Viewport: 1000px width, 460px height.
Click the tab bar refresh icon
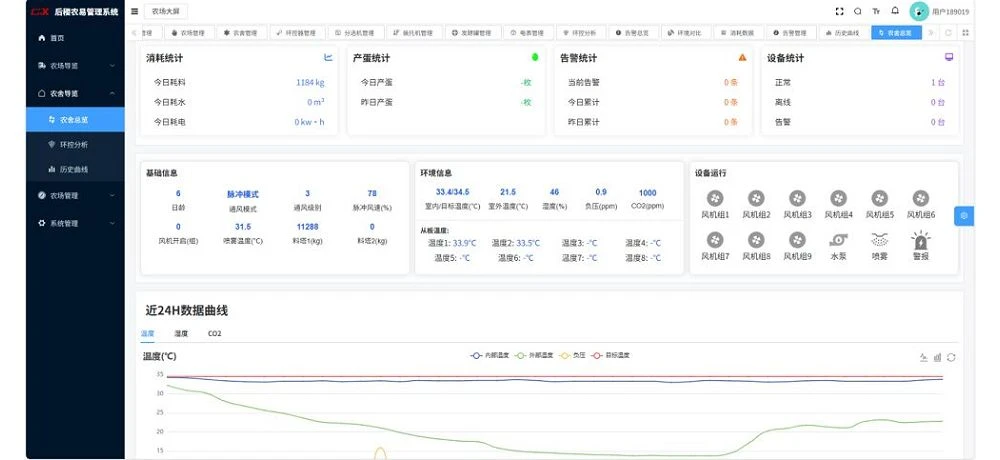point(948,33)
